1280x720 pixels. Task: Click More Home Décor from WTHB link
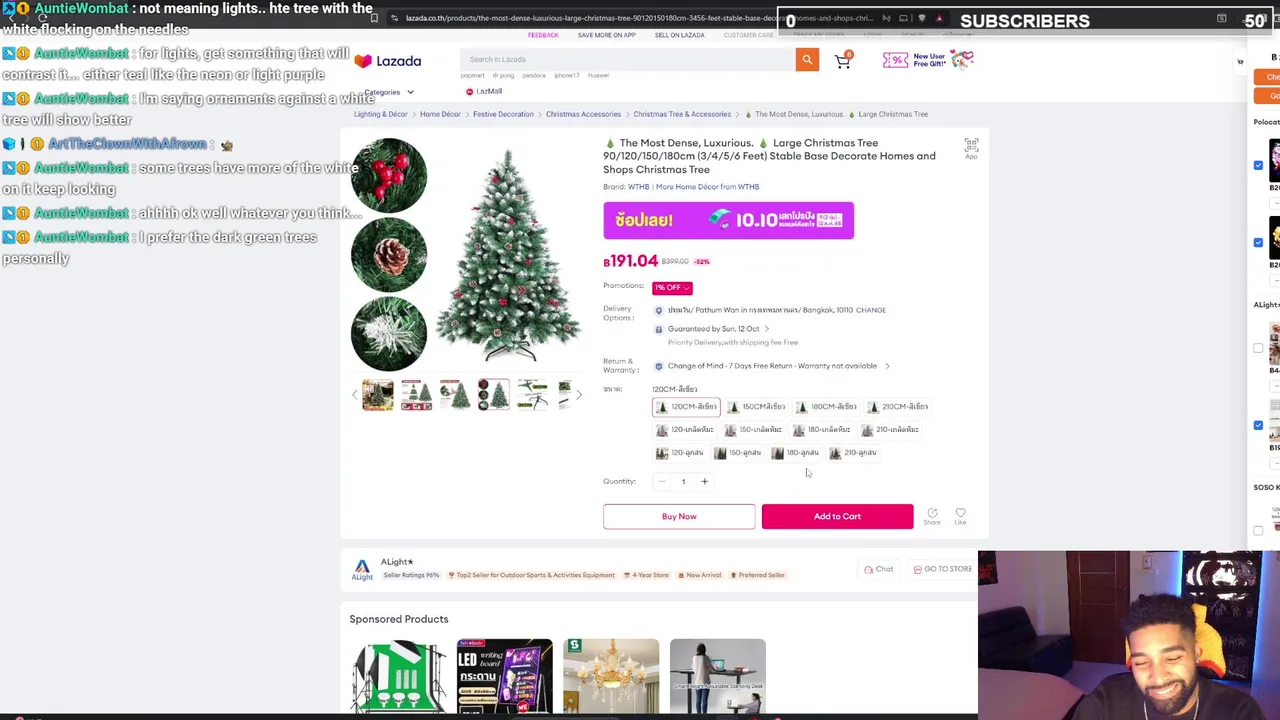tap(707, 187)
